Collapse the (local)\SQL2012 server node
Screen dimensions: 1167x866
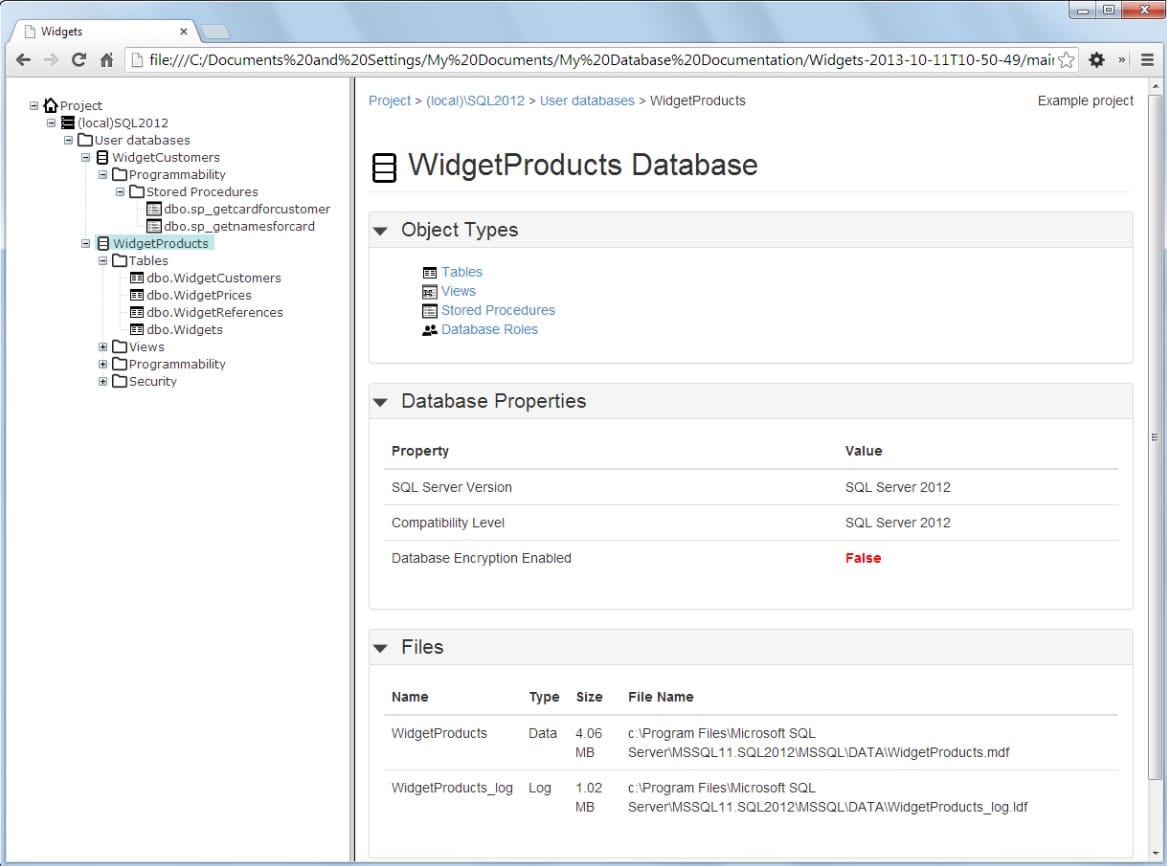pos(51,123)
